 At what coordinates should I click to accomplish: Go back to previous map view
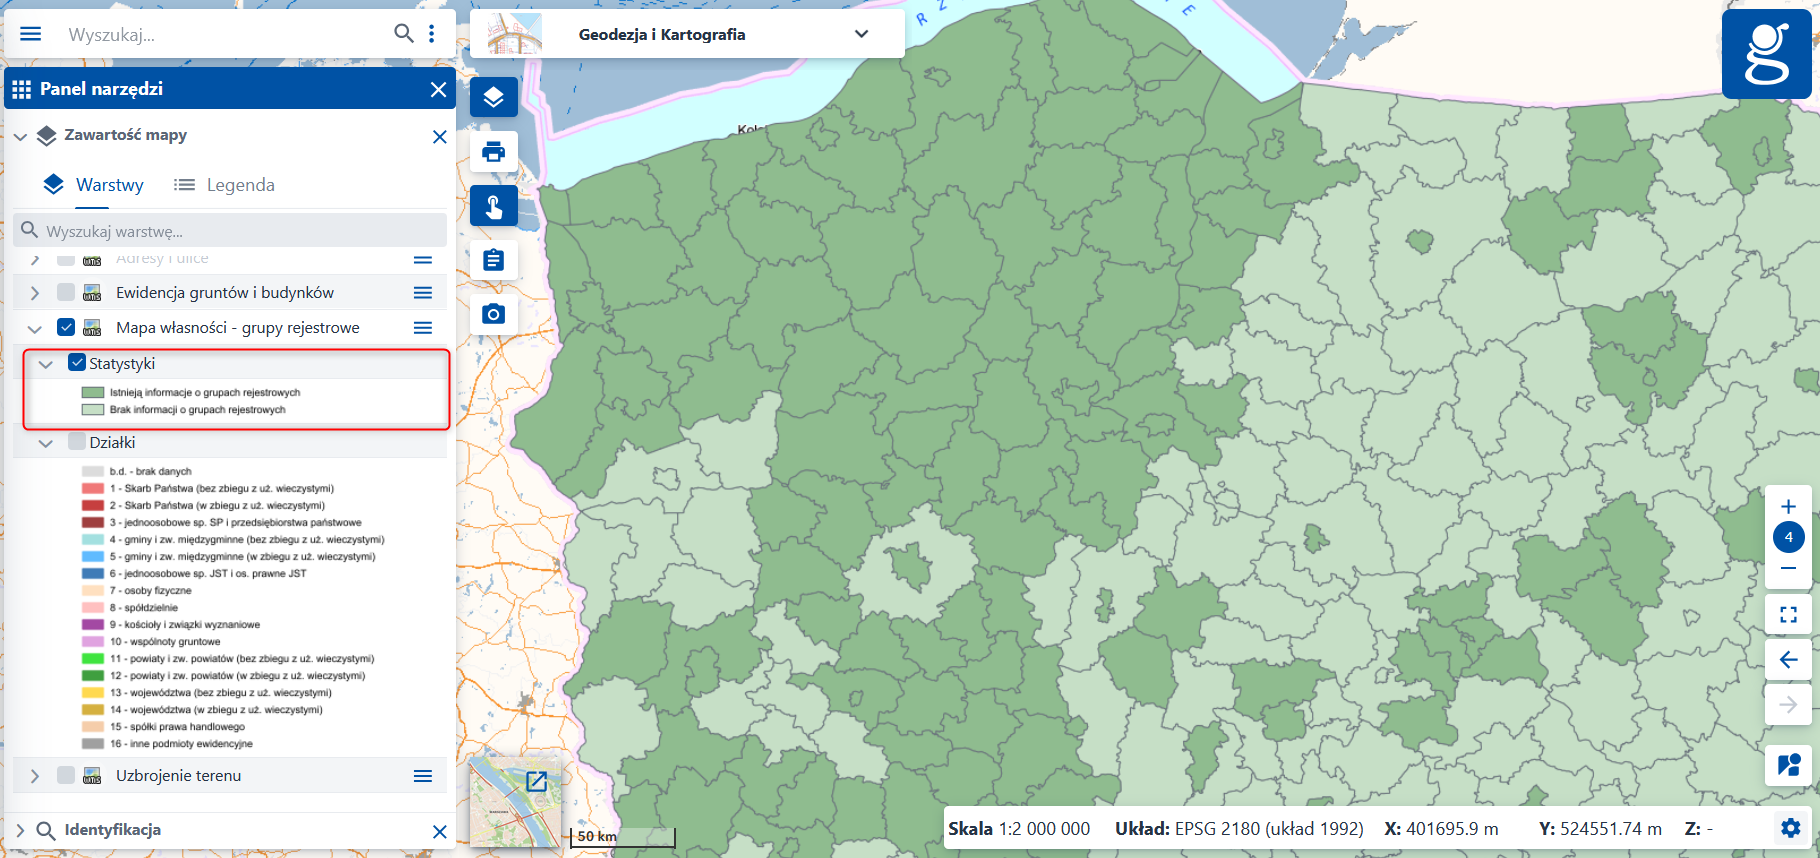tap(1788, 660)
